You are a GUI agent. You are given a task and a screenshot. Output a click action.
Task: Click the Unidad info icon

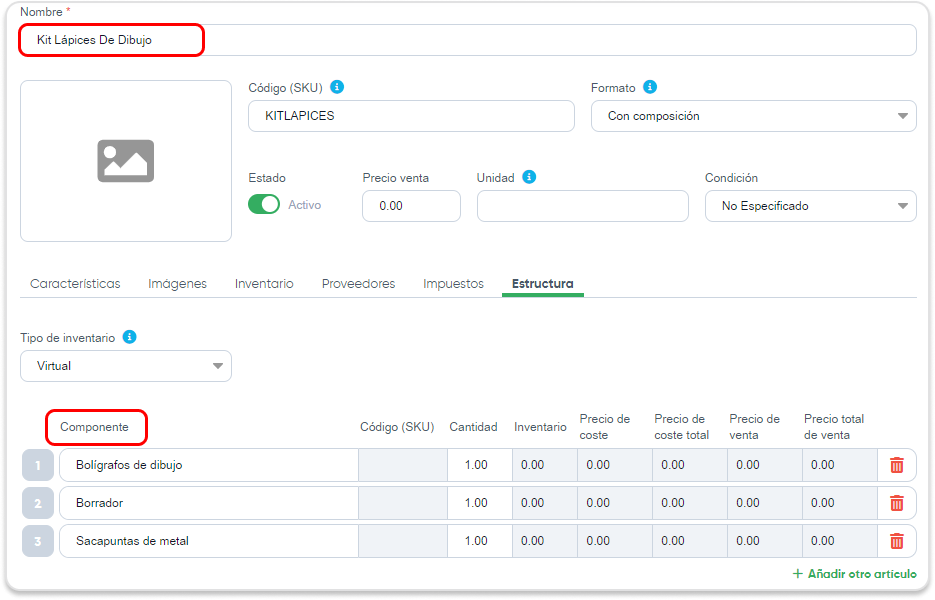(x=529, y=177)
